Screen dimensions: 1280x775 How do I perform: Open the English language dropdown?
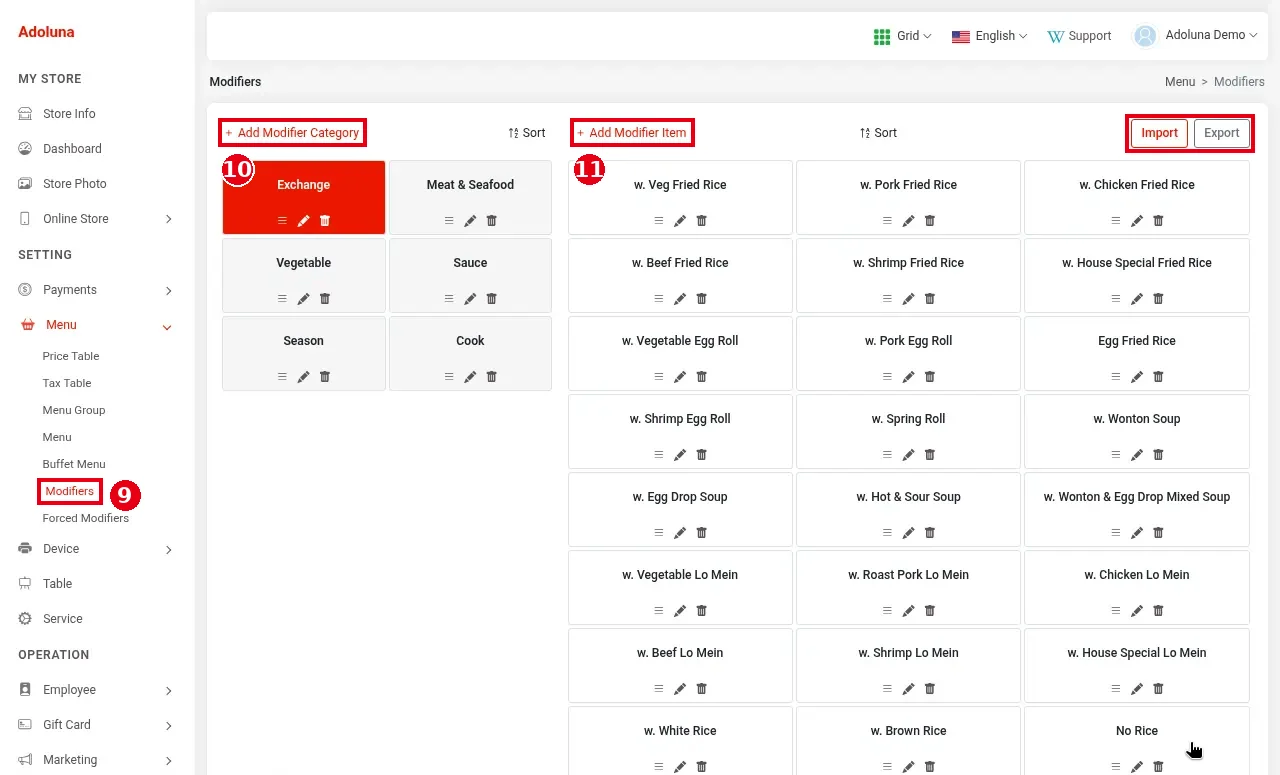click(x=989, y=36)
